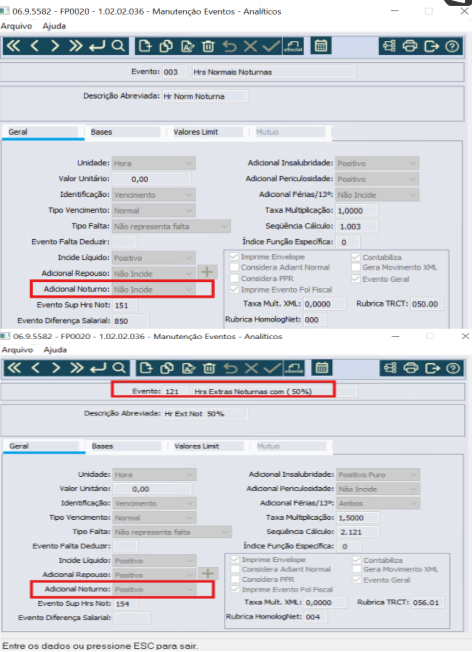
Task: Click cancel X icon in Evento 121 toolbar
Action: (x=251, y=368)
